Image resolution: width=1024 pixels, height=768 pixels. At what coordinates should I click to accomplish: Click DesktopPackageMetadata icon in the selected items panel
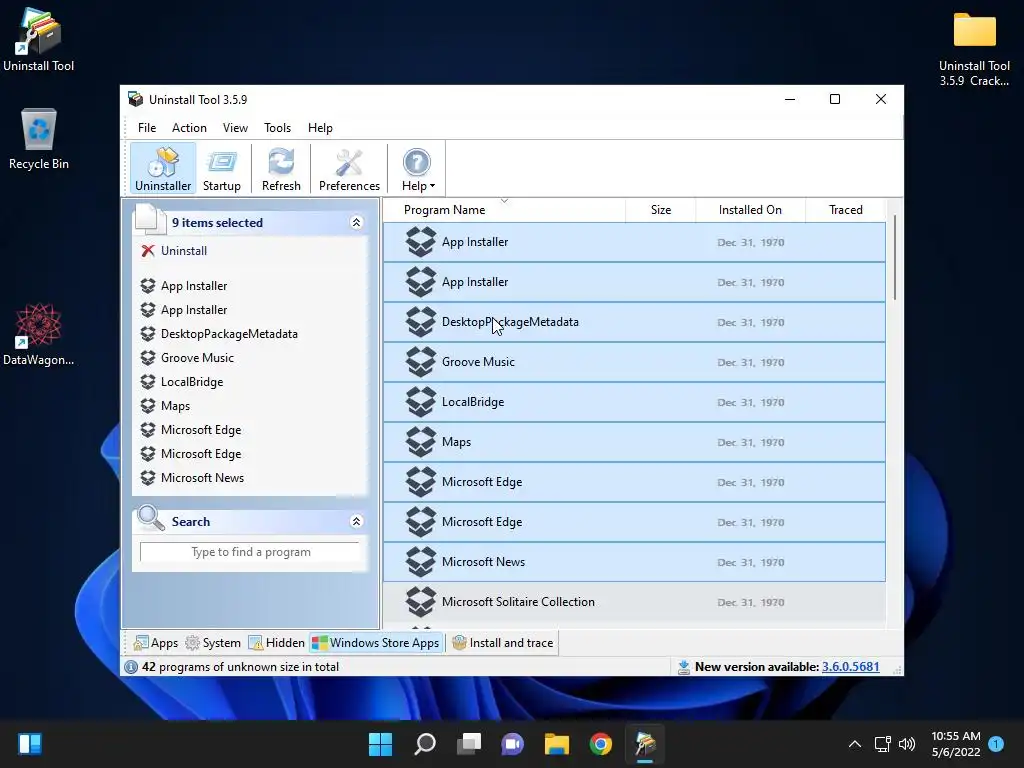148,334
